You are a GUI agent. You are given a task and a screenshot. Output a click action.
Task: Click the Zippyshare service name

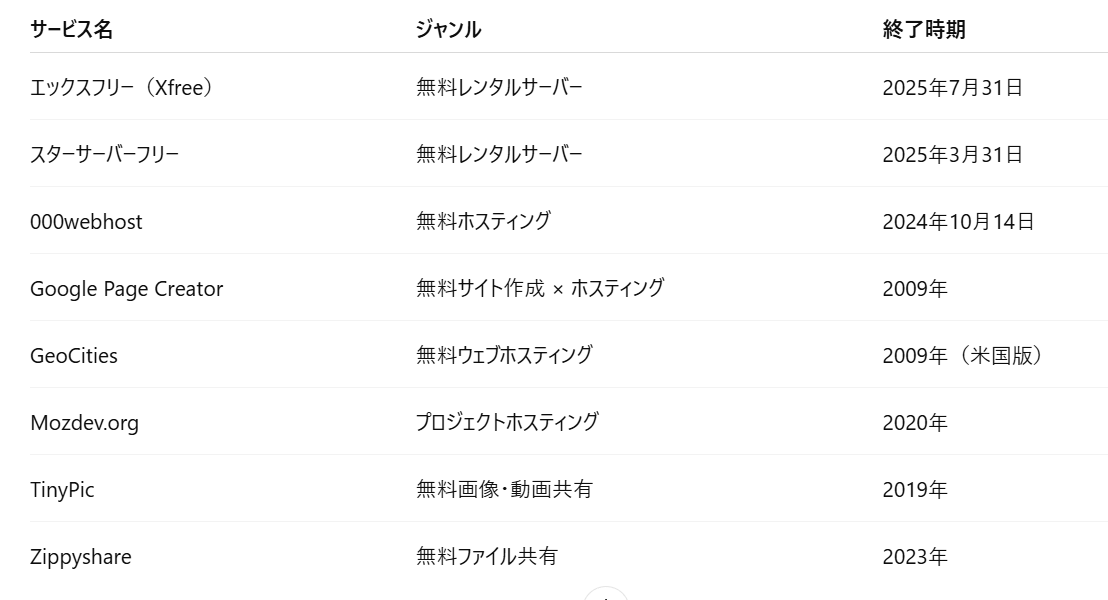[x=80, y=557]
